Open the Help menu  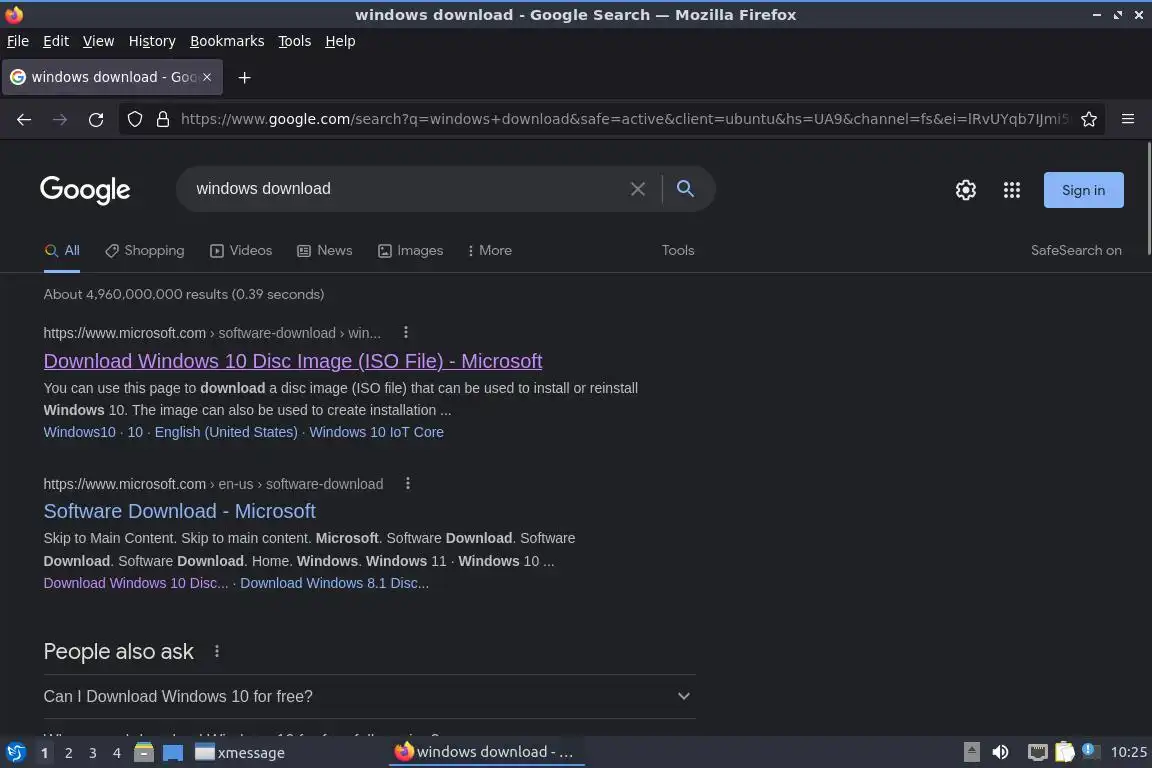click(x=340, y=41)
